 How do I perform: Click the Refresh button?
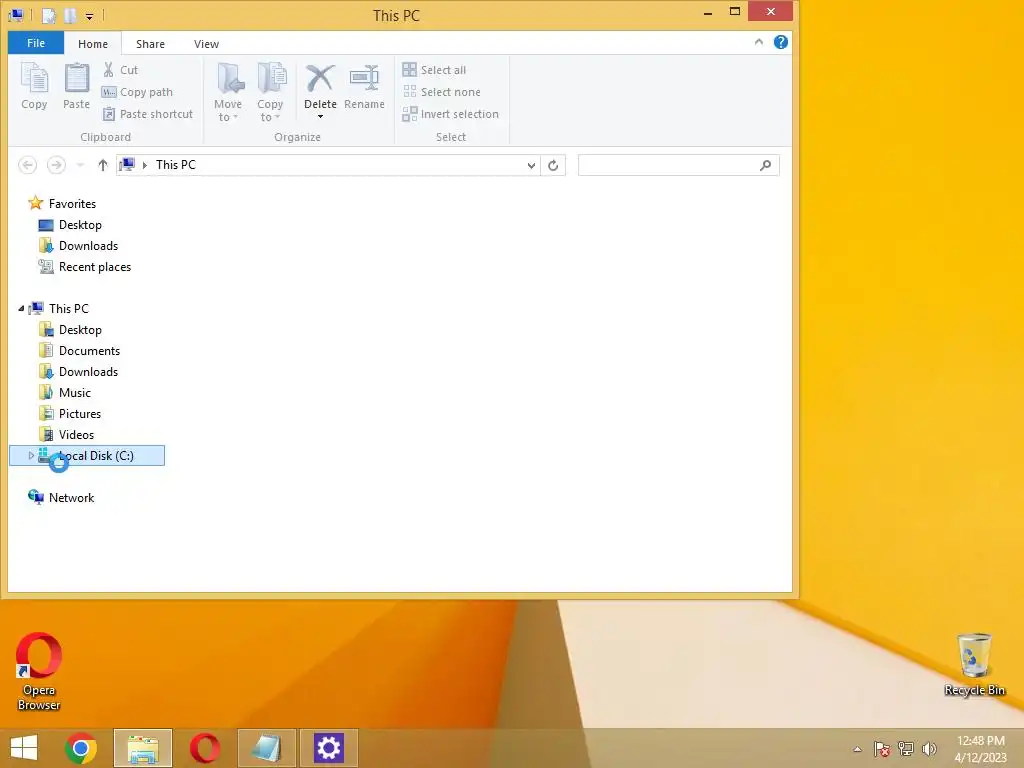click(x=553, y=165)
